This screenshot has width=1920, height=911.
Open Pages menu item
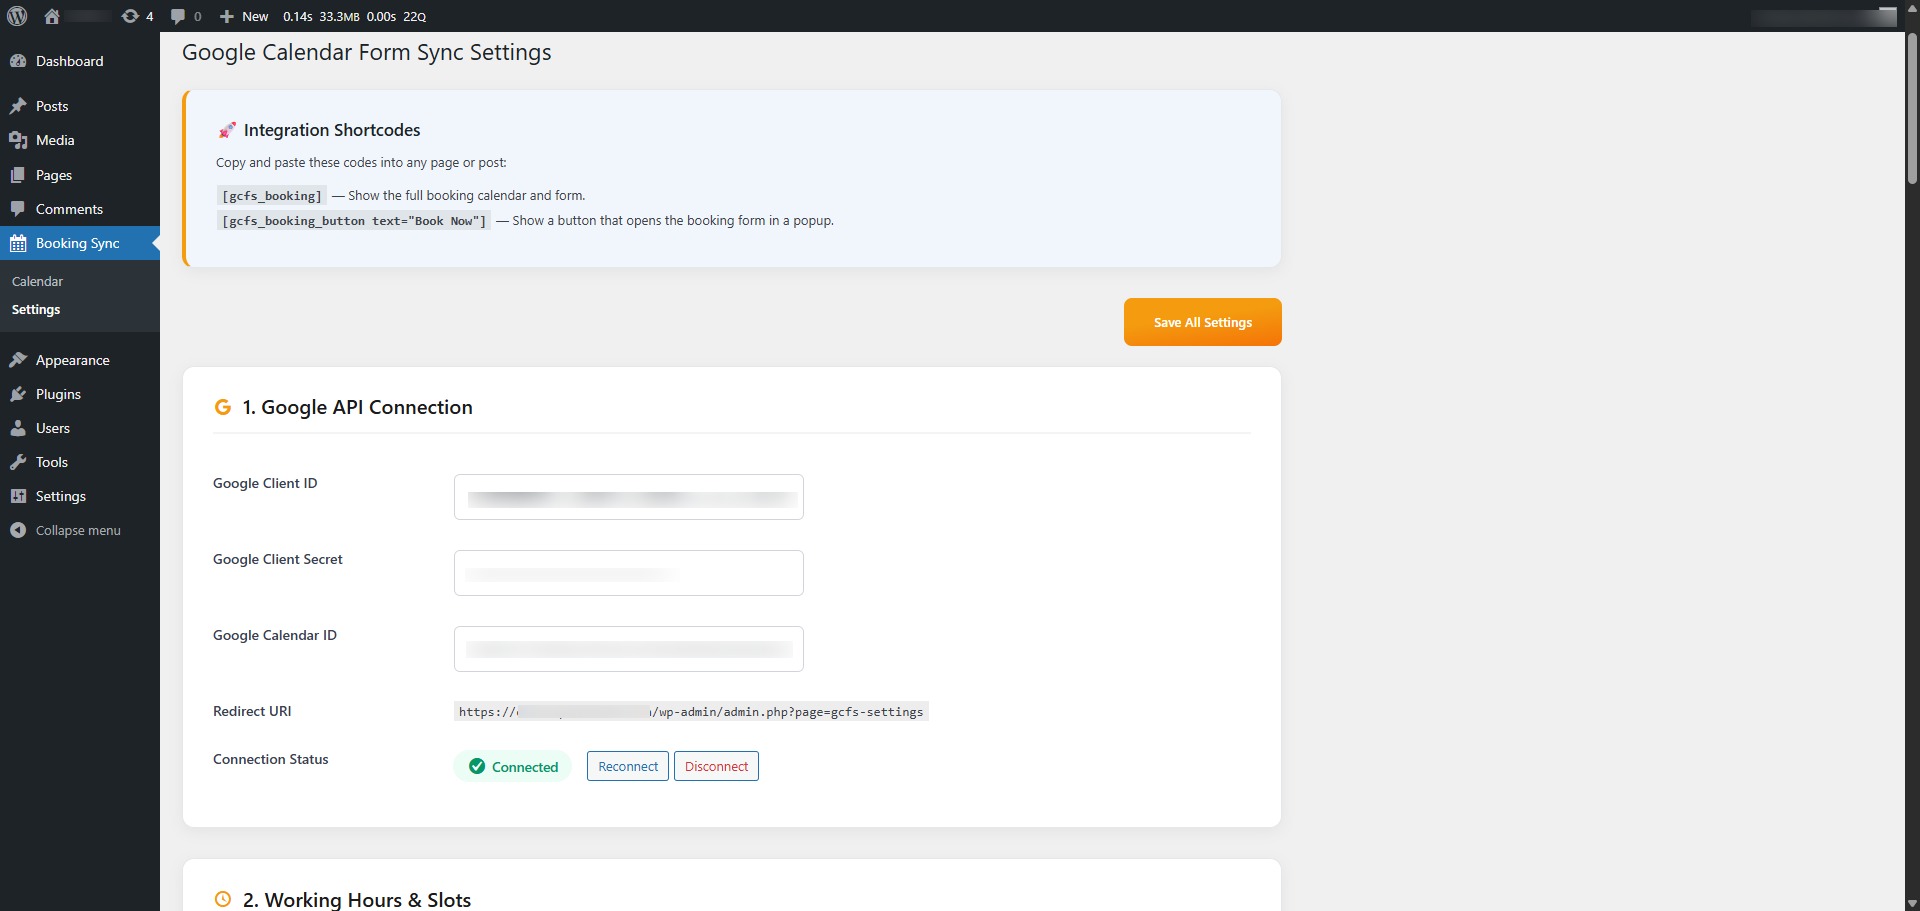80,175
